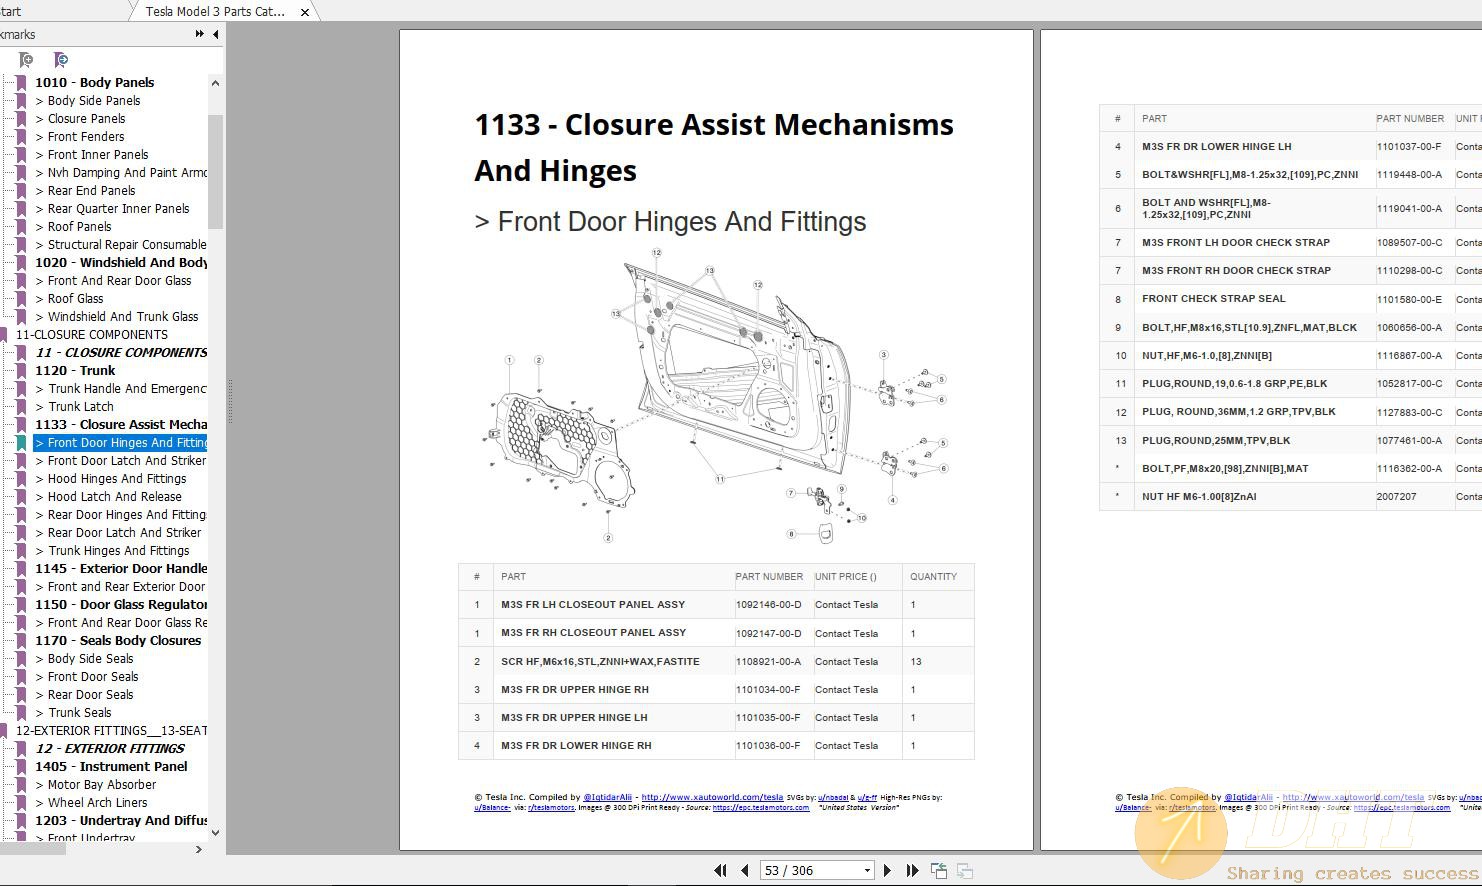Select 1150 - Door Glass Regulator bookmark
Viewport: 1482px width, 886px height.
point(121,605)
